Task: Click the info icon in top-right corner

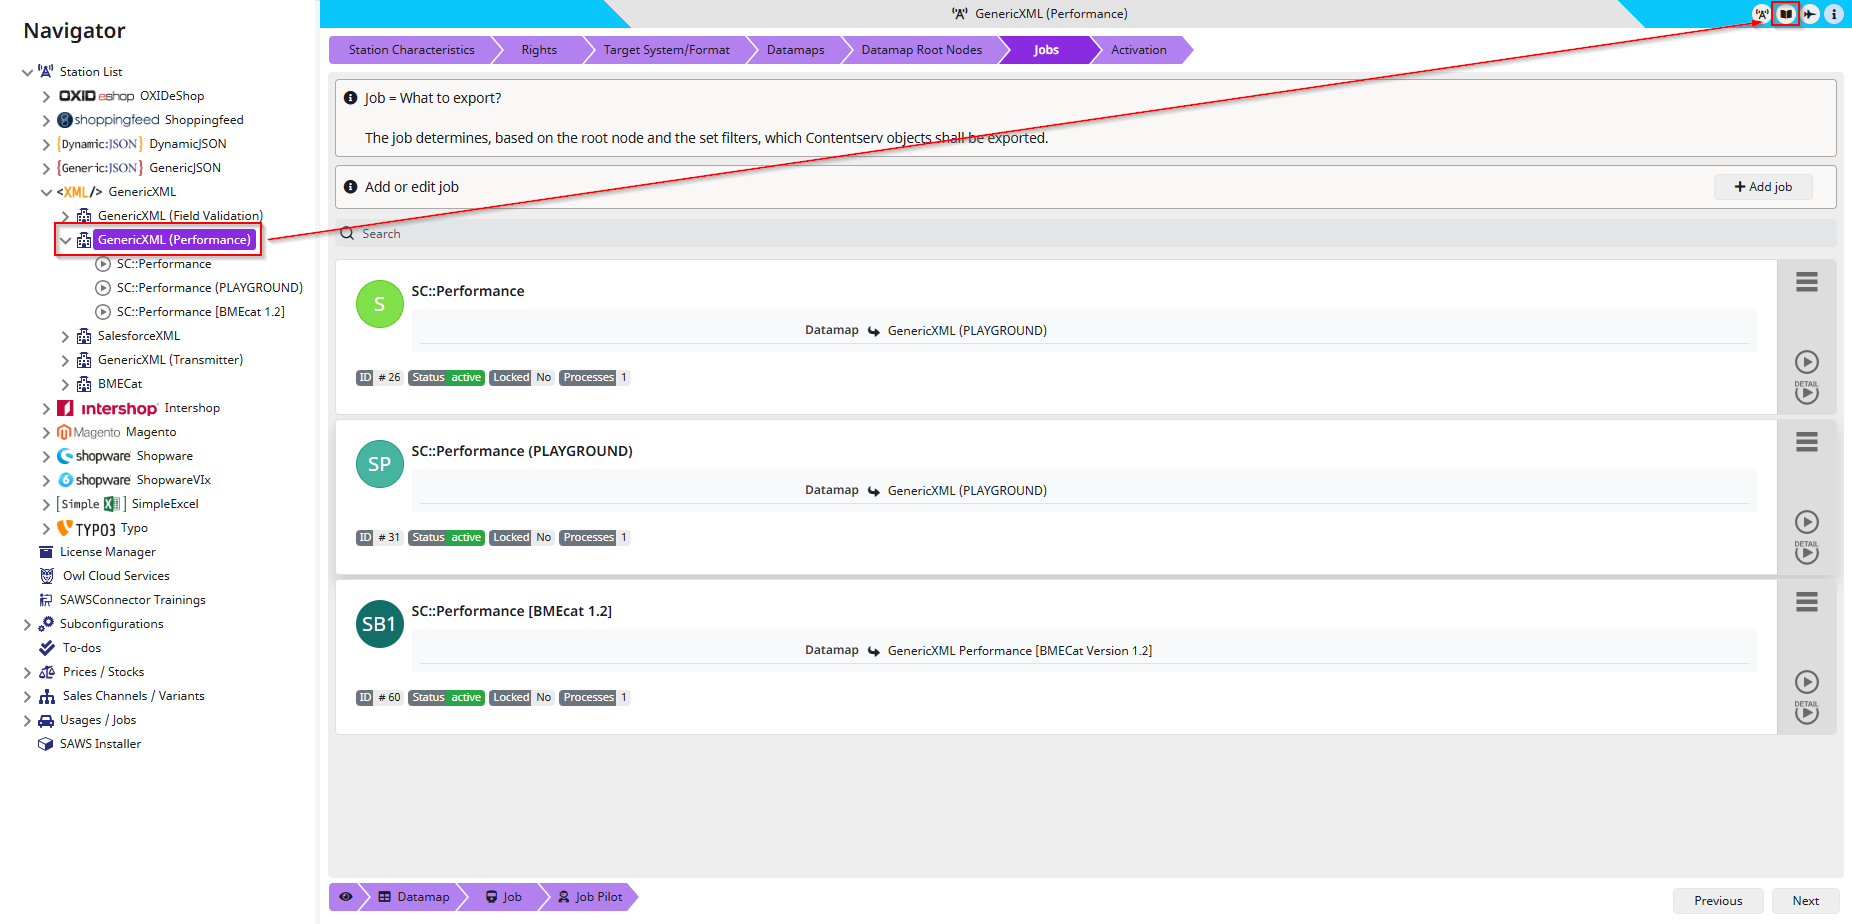Action: [1834, 14]
